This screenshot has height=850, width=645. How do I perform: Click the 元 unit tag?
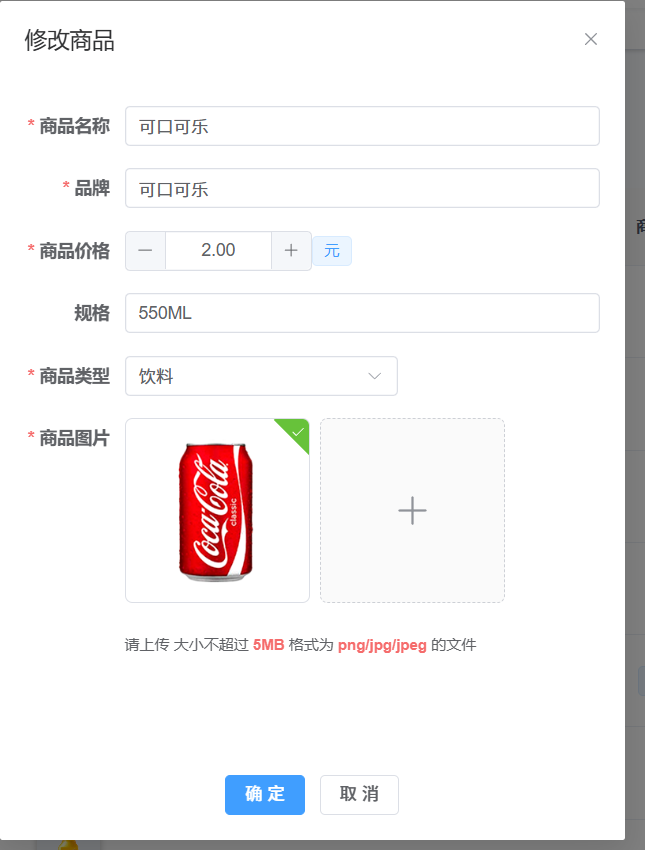click(332, 251)
